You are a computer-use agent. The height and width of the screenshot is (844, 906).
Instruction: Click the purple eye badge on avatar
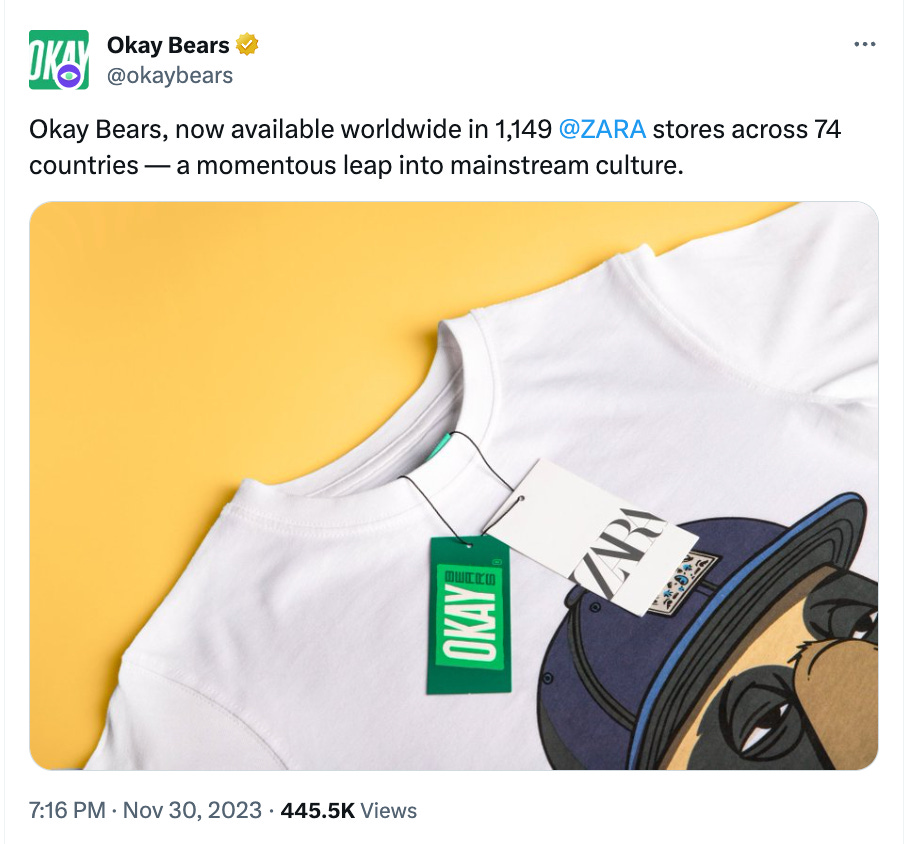[x=70, y=76]
